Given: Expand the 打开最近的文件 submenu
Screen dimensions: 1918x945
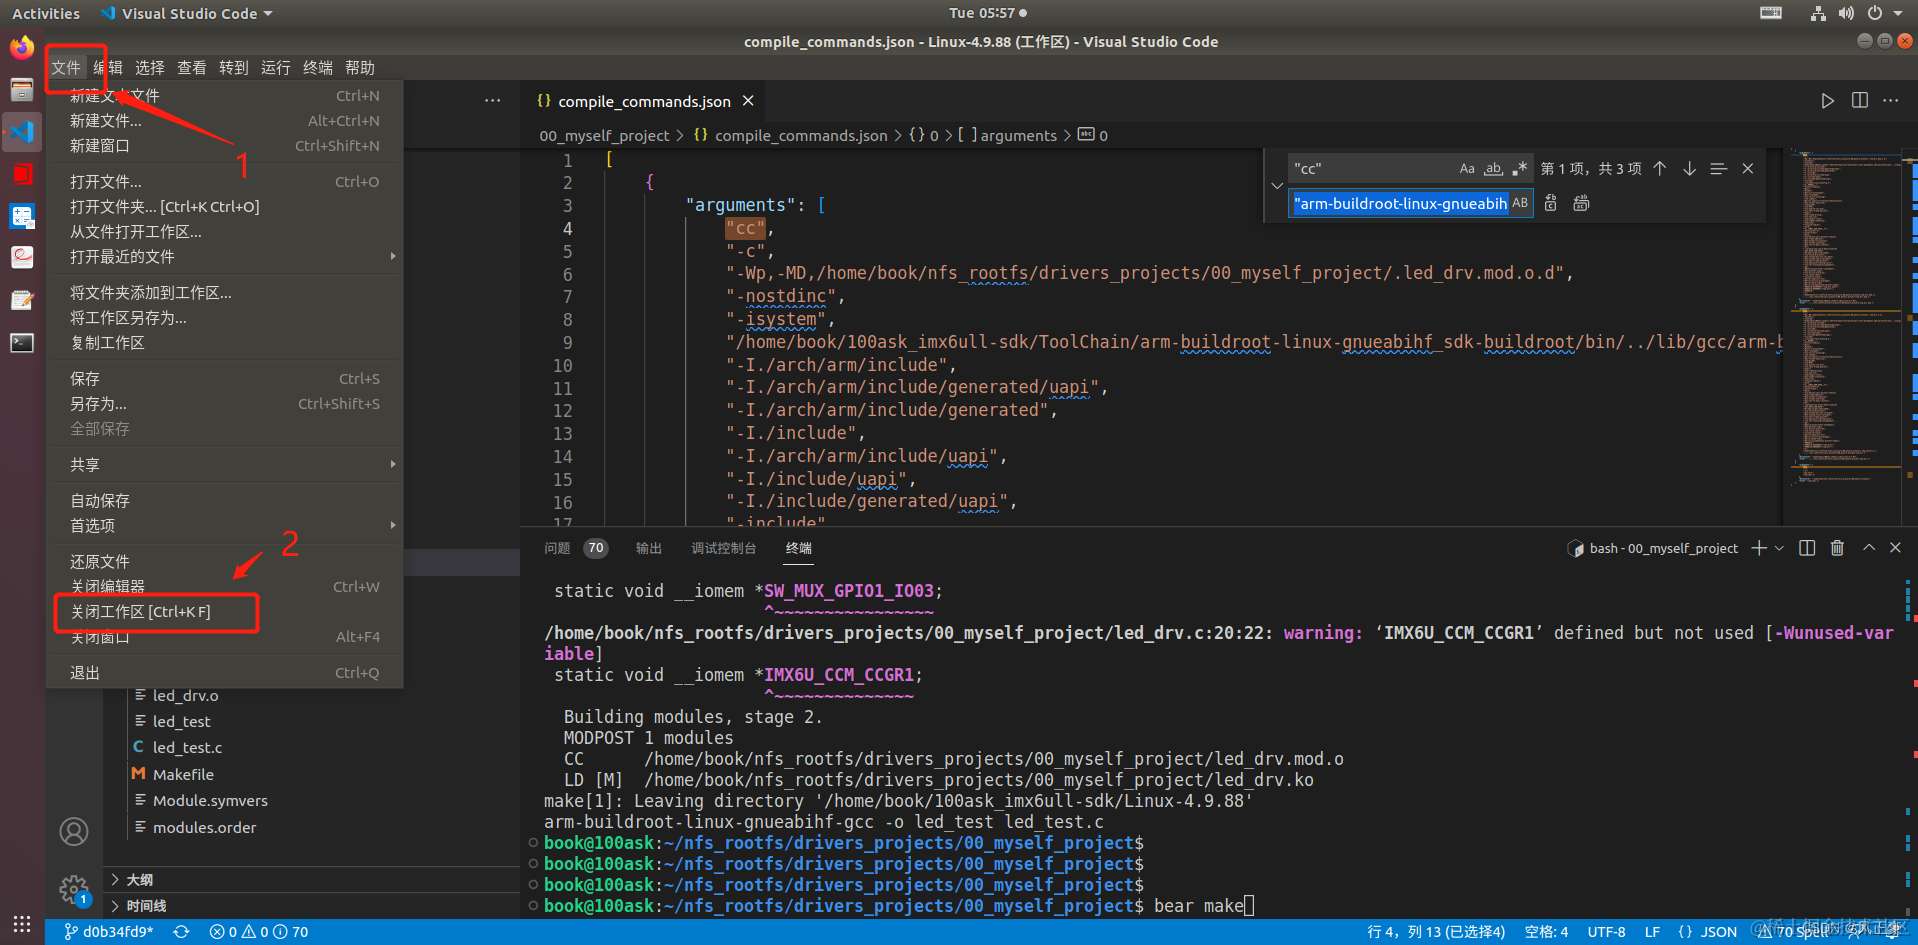Looking at the screenshot, I should [x=225, y=257].
